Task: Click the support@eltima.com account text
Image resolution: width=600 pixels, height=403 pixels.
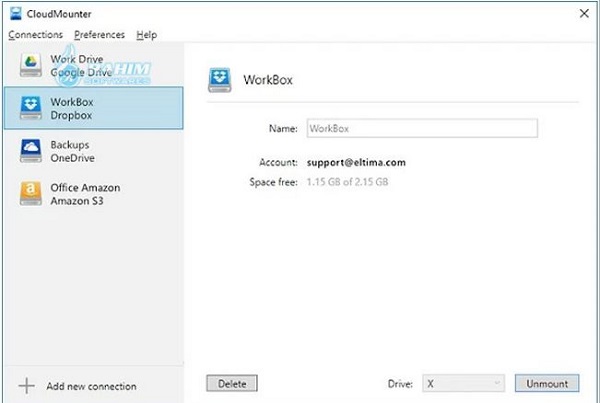Action: pyautogui.click(x=356, y=162)
